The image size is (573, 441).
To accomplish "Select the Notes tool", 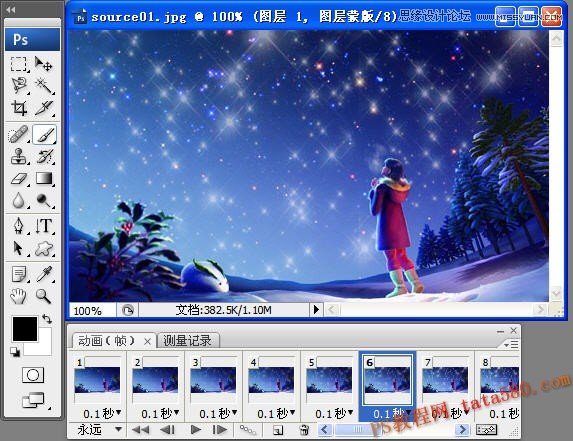I will (19, 274).
